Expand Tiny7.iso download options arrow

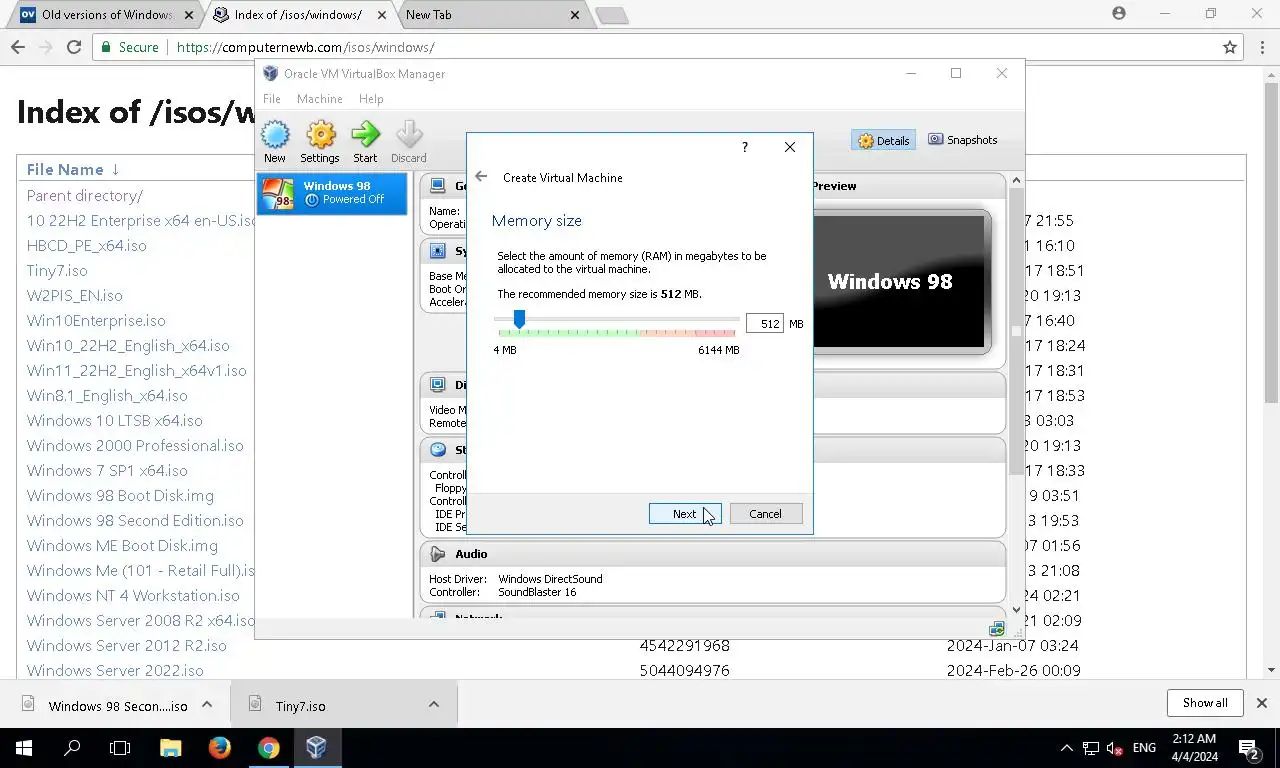tap(434, 705)
